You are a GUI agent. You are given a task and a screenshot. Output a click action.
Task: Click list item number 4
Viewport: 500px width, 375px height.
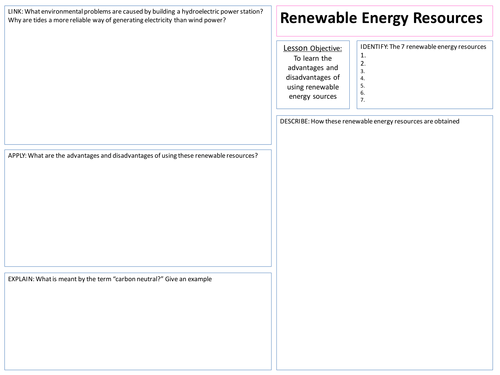[x=363, y=78]
